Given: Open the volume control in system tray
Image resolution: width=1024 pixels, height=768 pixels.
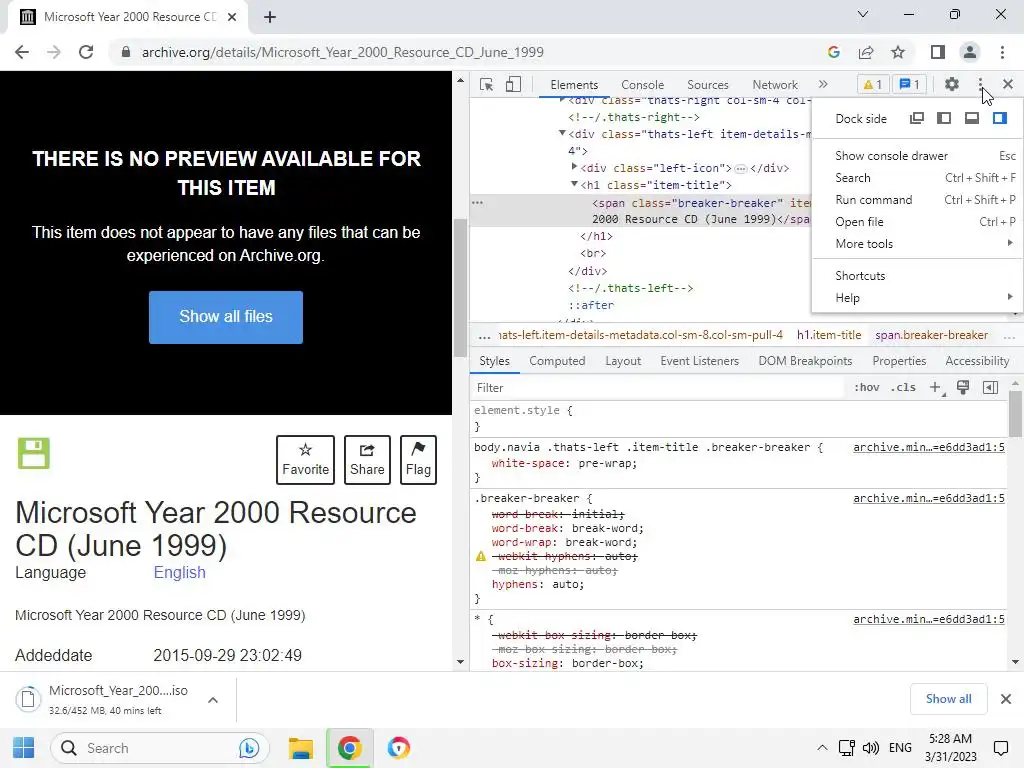Looking at the screenshot, I should pyautogui.click(x=871, y=748).
